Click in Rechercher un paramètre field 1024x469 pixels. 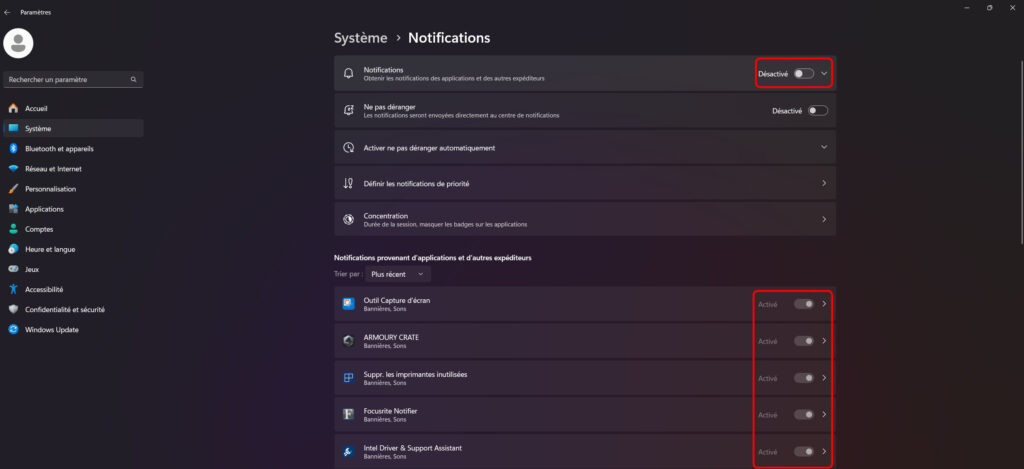pyautogui.click(x=73, y=80)
